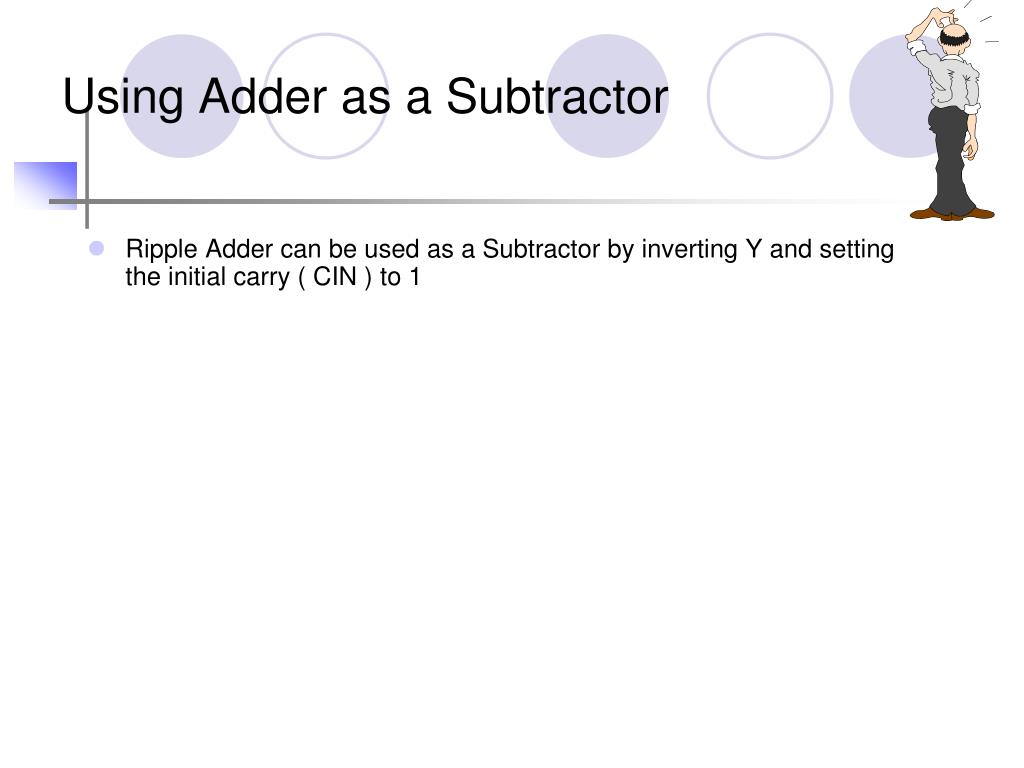Screen dimensions: 1024x768
Task: Click the first outlined hollow circle
Action: pos(326,96)
